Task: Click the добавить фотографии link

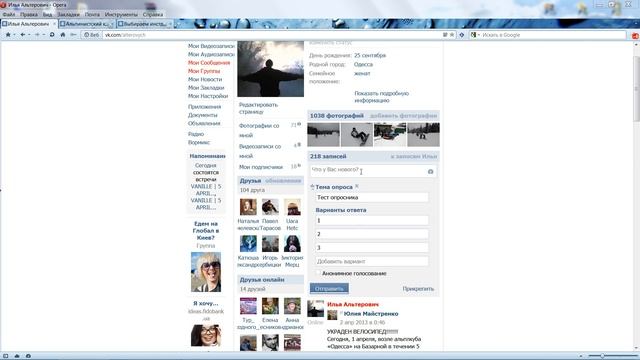Action: point(403,116)
